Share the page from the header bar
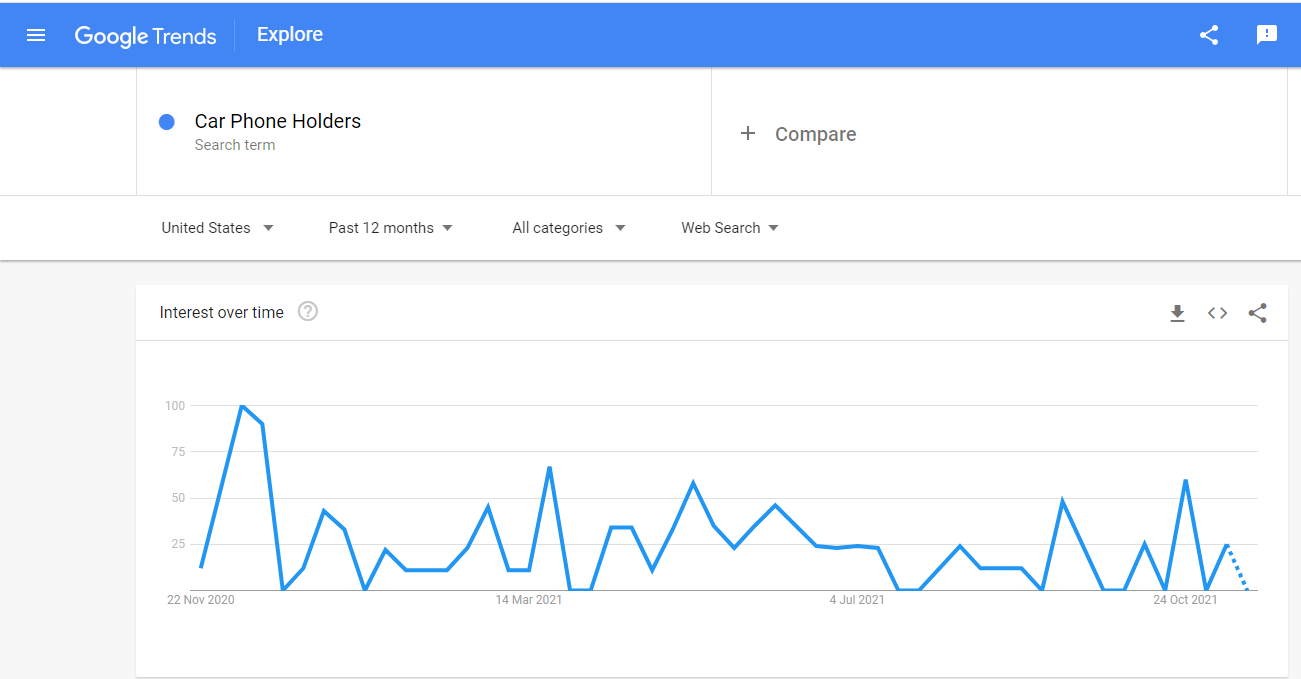The width and height of the screenshot is (1301, 679). coord(1209,35)
